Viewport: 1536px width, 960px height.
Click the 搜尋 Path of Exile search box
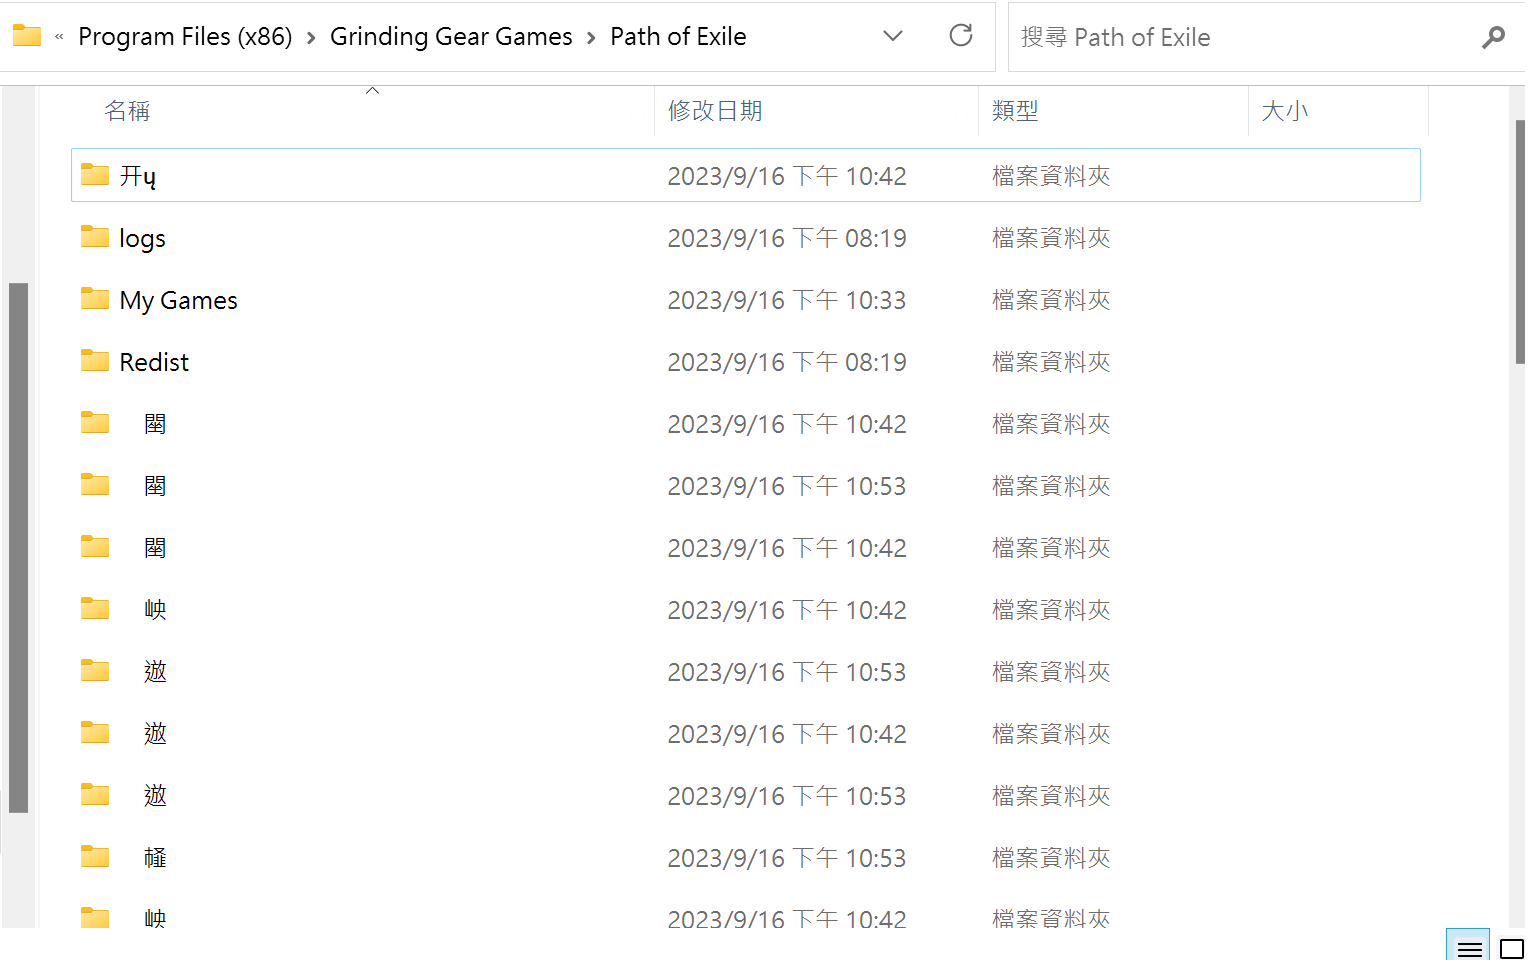click(x=1240, y=37)
